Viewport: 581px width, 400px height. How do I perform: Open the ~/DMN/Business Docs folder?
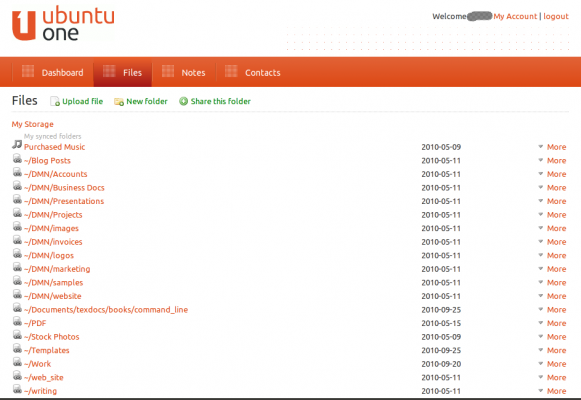tap(64, 188)
